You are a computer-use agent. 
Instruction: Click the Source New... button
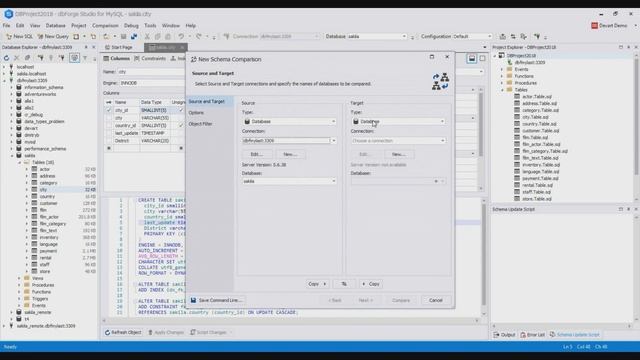click(x=290, y=154)
